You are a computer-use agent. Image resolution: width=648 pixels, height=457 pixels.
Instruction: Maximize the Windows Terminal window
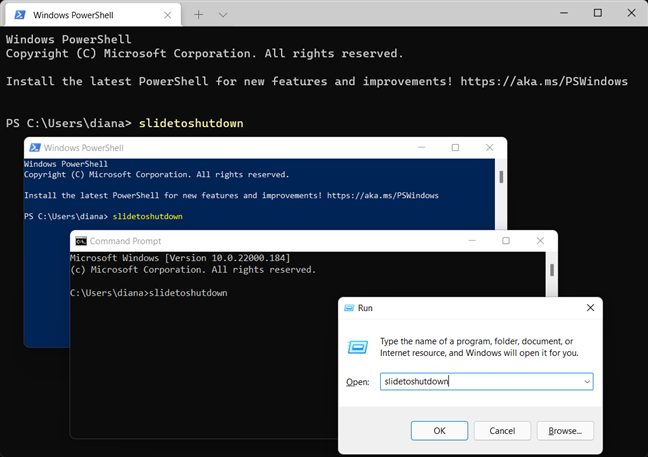tap(598, 13)
